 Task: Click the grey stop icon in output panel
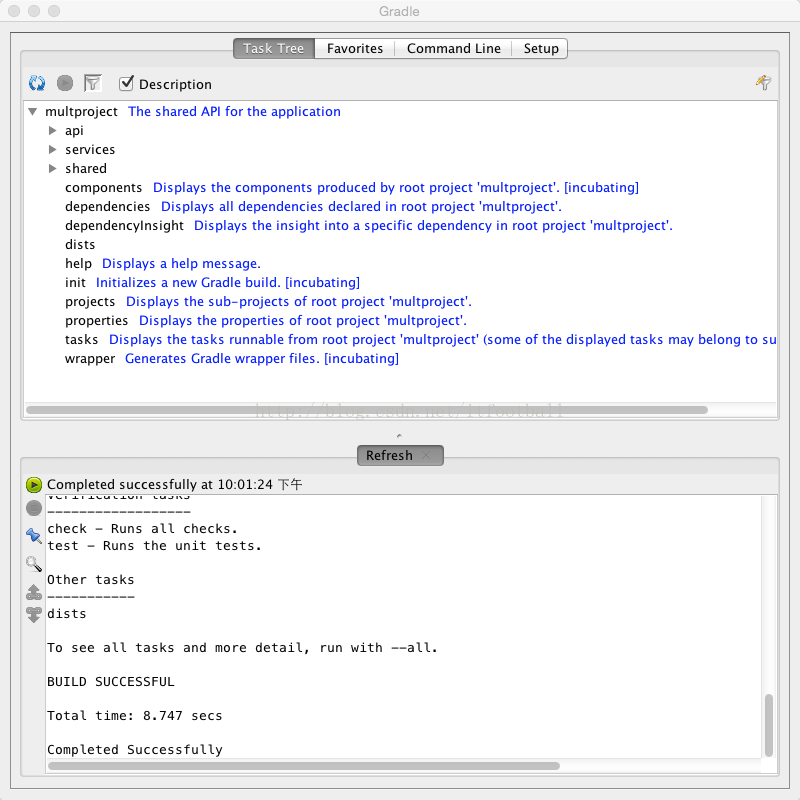[x=34, y=509]
